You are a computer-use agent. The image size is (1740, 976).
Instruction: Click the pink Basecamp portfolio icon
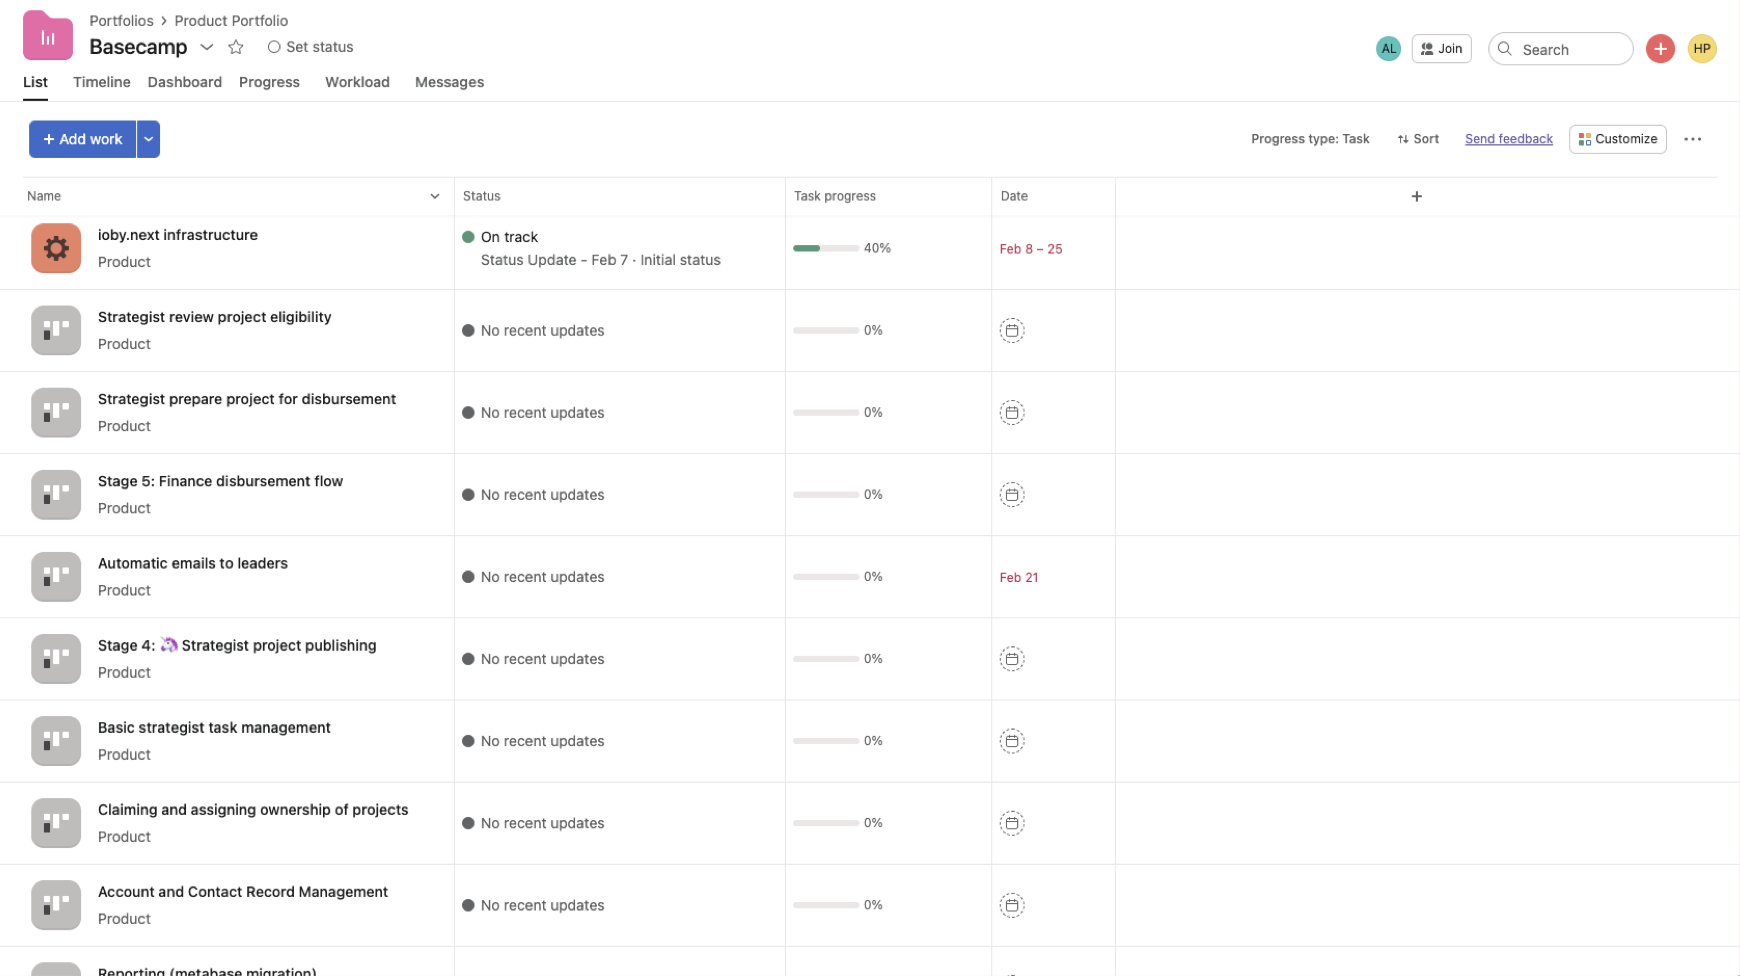(x=48, y=36)
